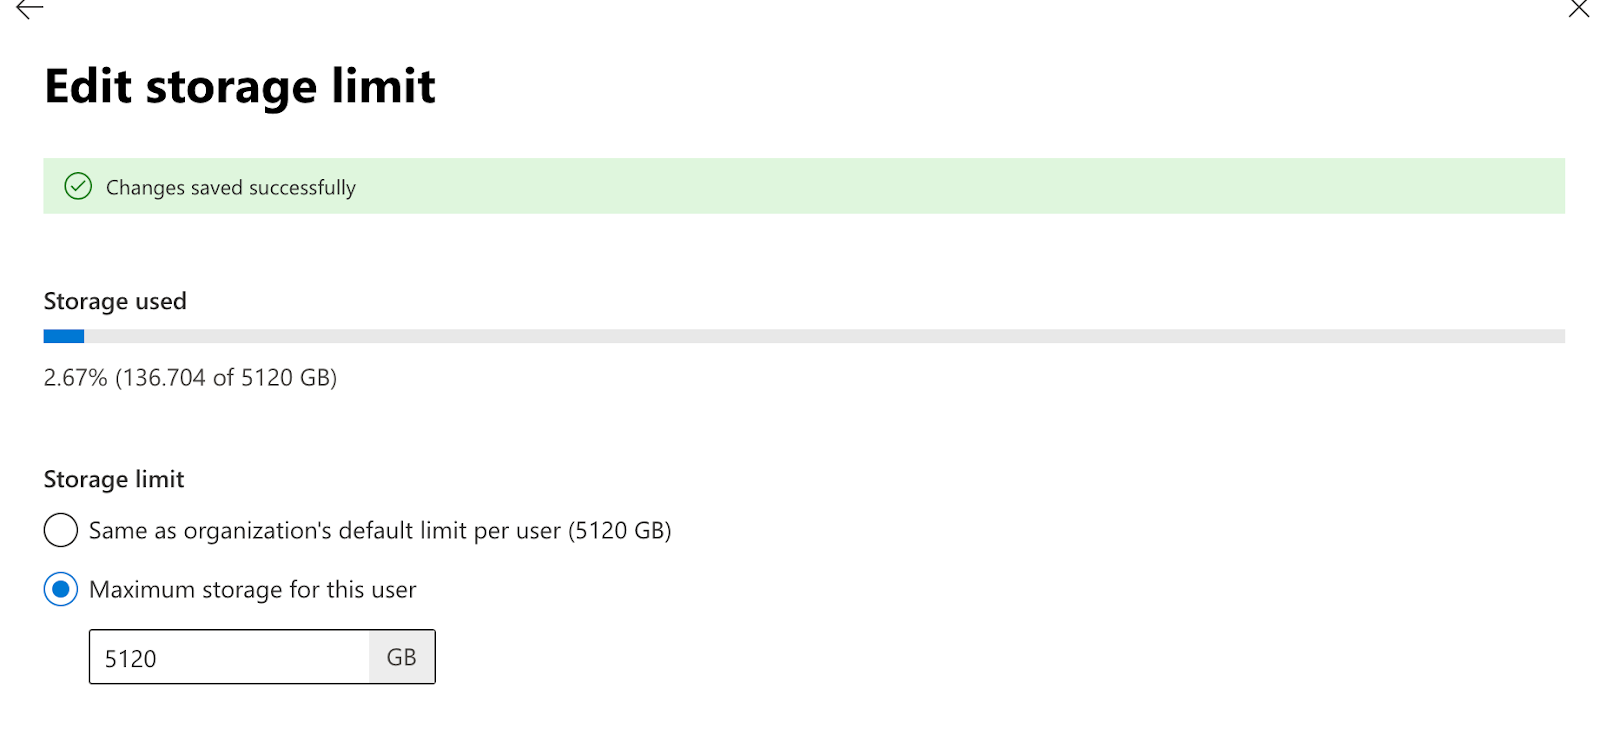Viewport: 1600px width, 735px height.
Task: Click the empty area of the green banner
Action: click(x=950, y=186)
